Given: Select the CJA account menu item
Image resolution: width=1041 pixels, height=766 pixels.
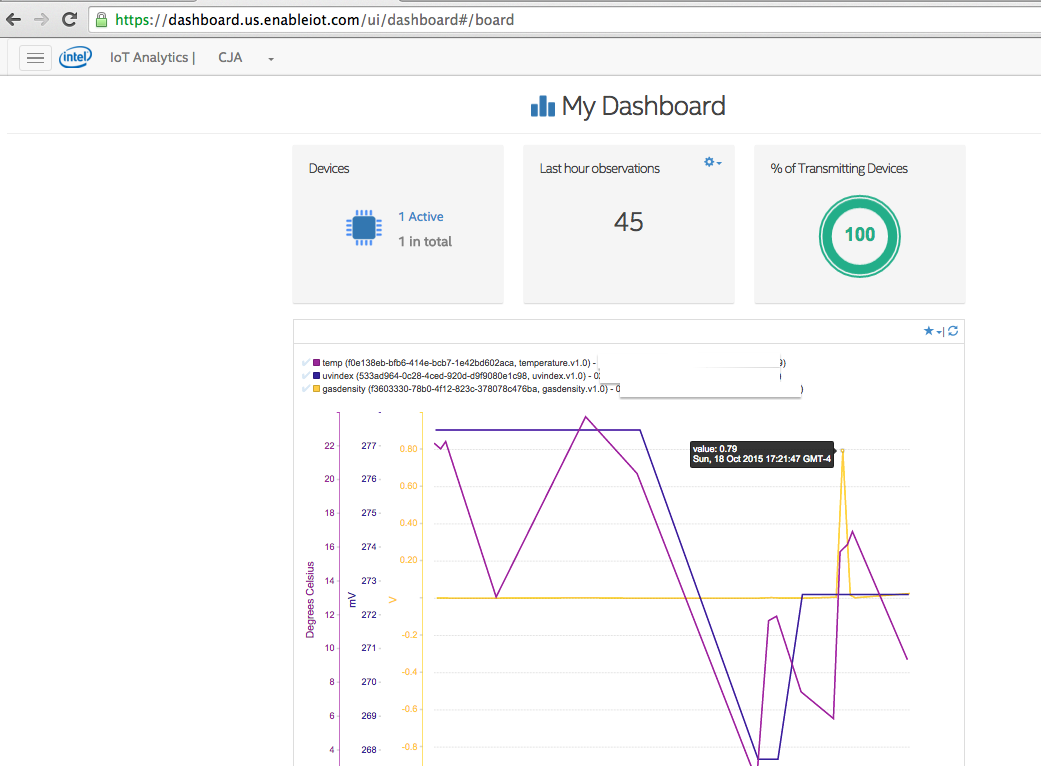Looking at the screenshot, I should point(232,58).
